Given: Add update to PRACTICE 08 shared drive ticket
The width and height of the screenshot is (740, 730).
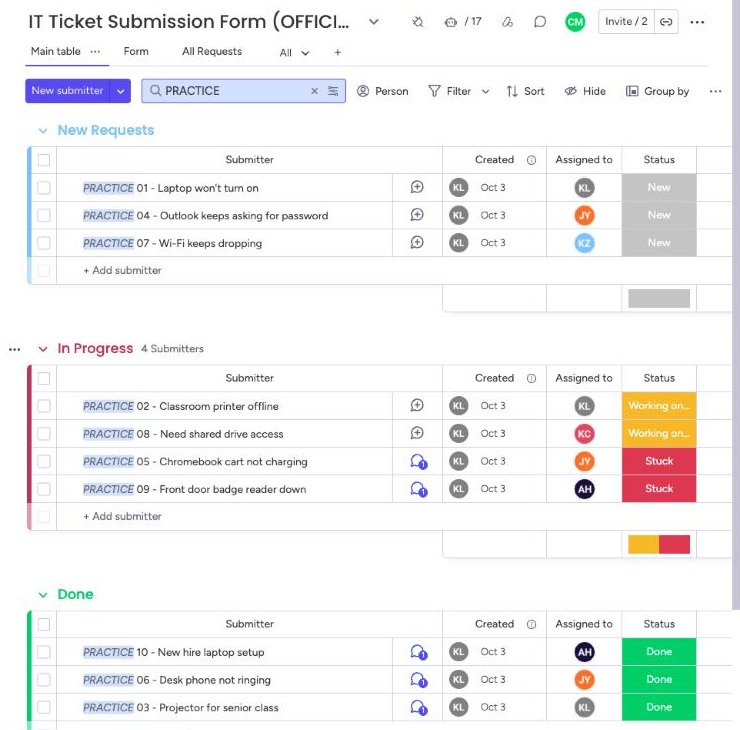Looking at the screenshot, I should click(x=417, y=433).
